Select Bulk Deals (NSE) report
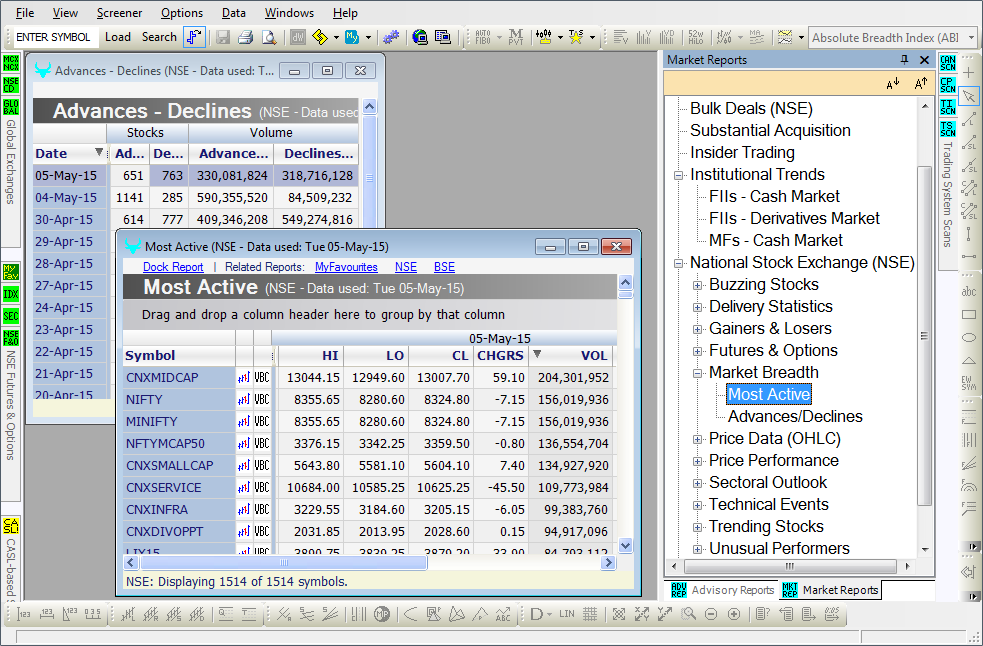983x646 pixels. (x=751, y=109)
